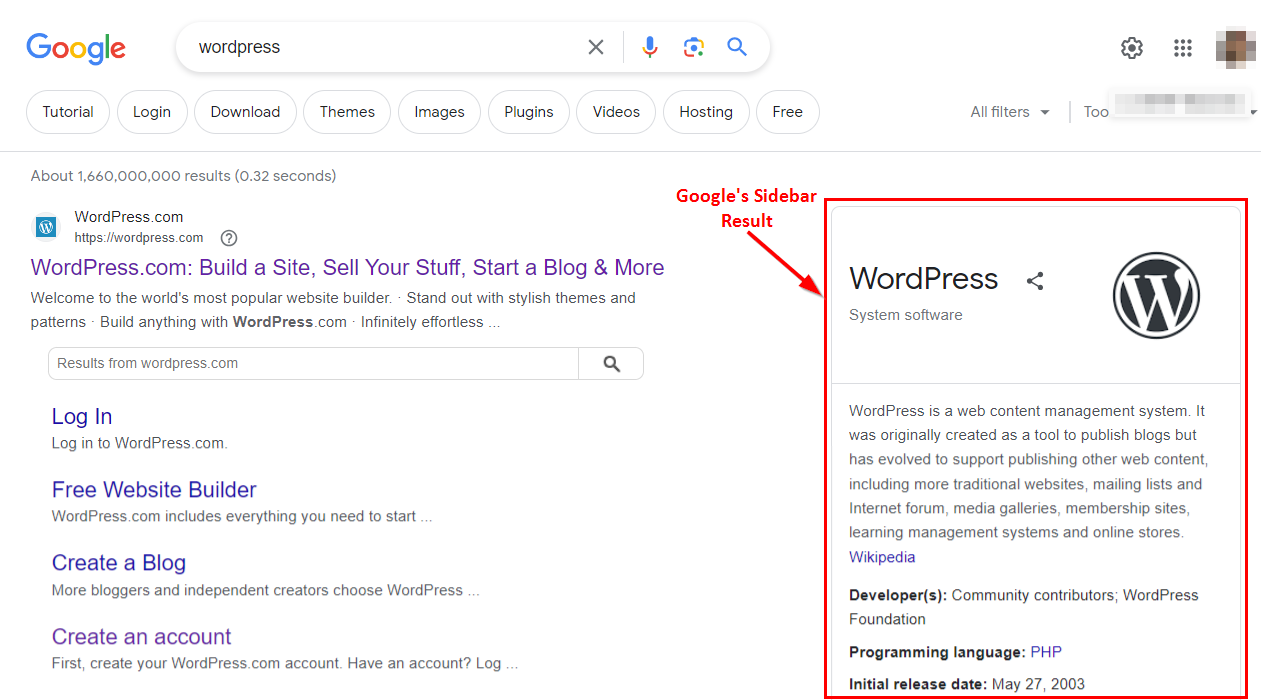Select the Free filter chip
This screenshot has height=700, width=1261.
(788, 112)
